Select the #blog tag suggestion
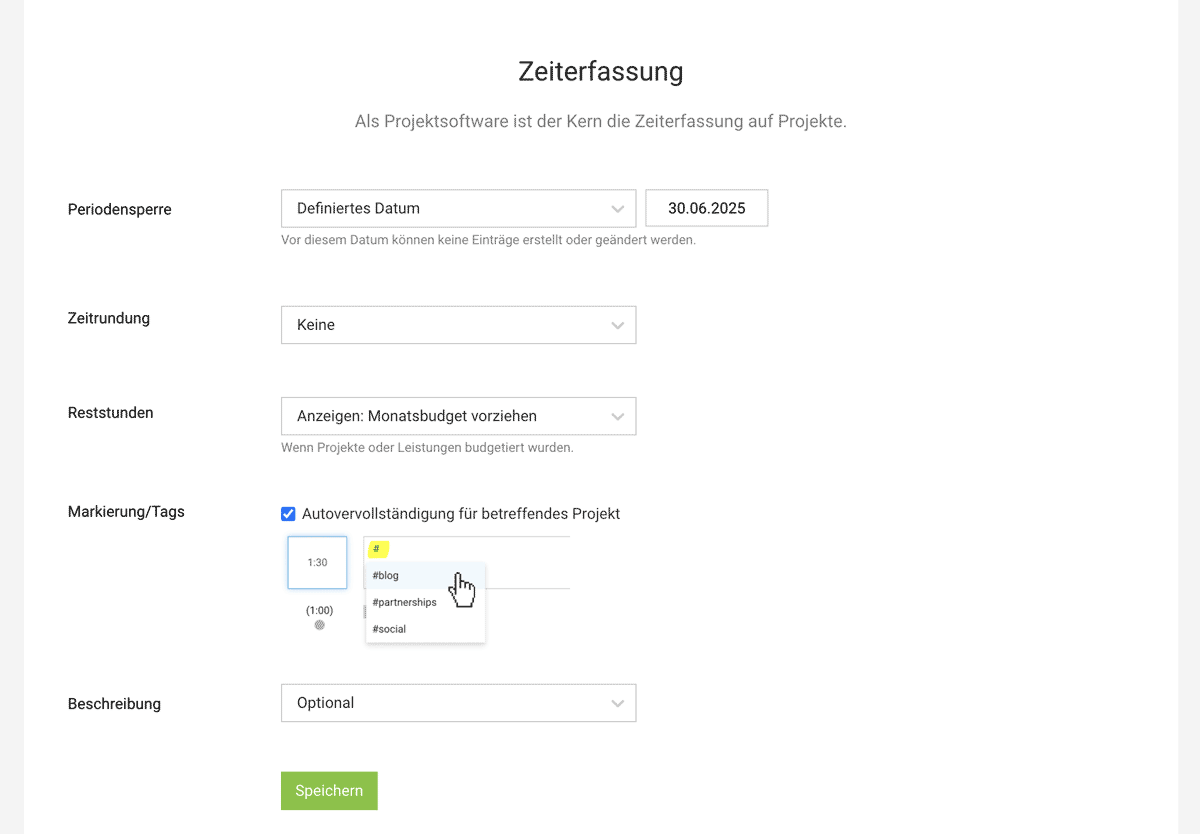The image size is (1200, 834). pyautogui.click(x=385, y=575)
